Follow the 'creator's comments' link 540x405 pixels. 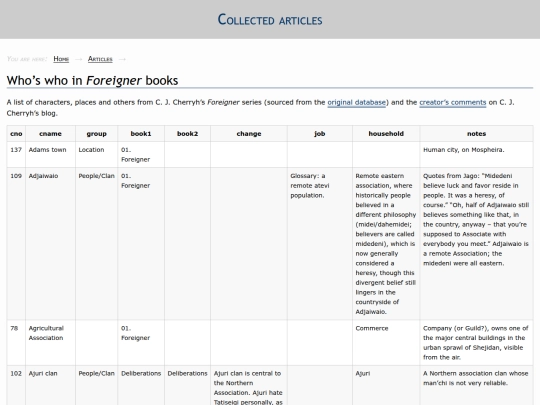[453, 102]
